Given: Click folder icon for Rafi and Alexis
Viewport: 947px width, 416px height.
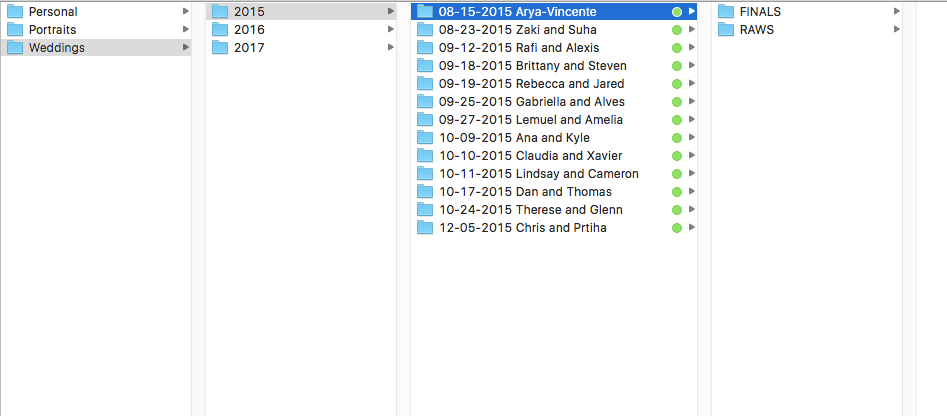Looking at the screenshot, I should [425, 48].
